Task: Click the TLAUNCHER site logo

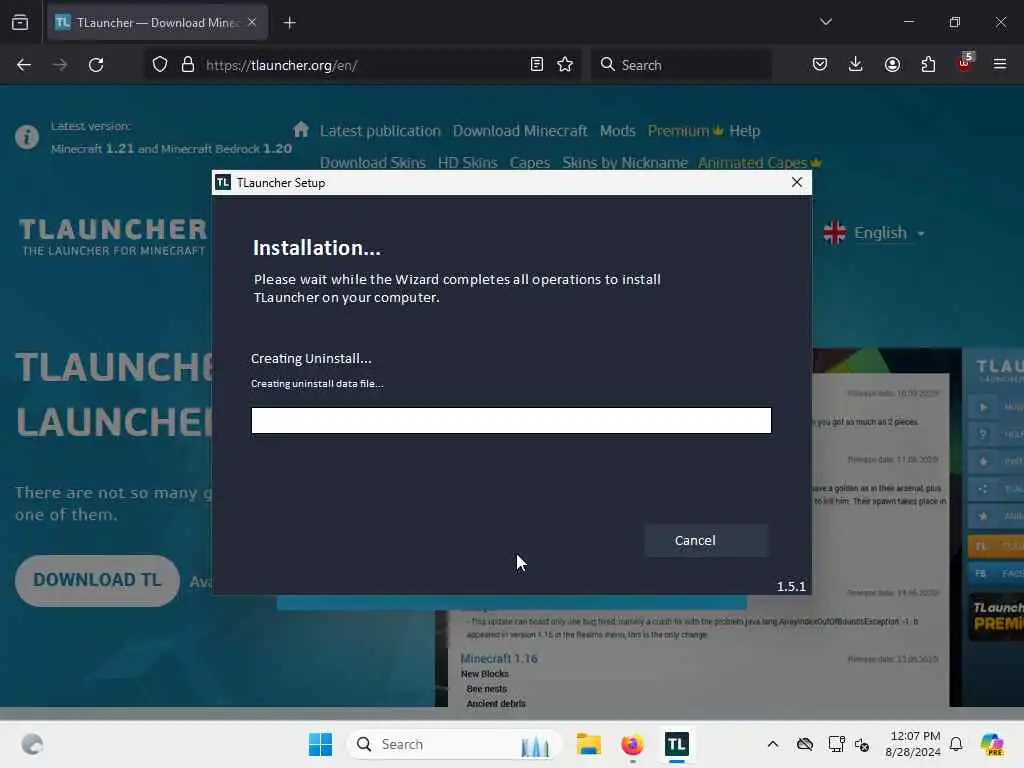Action: (113, 236)
